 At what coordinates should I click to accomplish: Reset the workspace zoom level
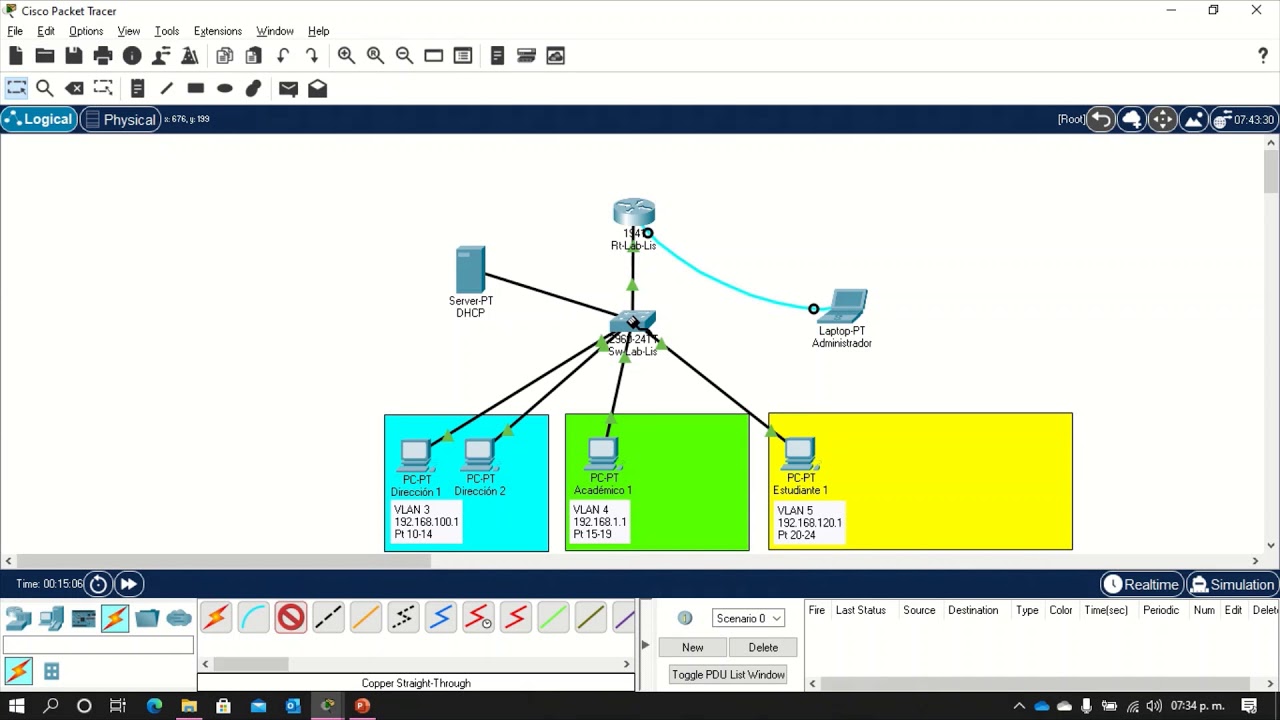click(x=375, y=56)
